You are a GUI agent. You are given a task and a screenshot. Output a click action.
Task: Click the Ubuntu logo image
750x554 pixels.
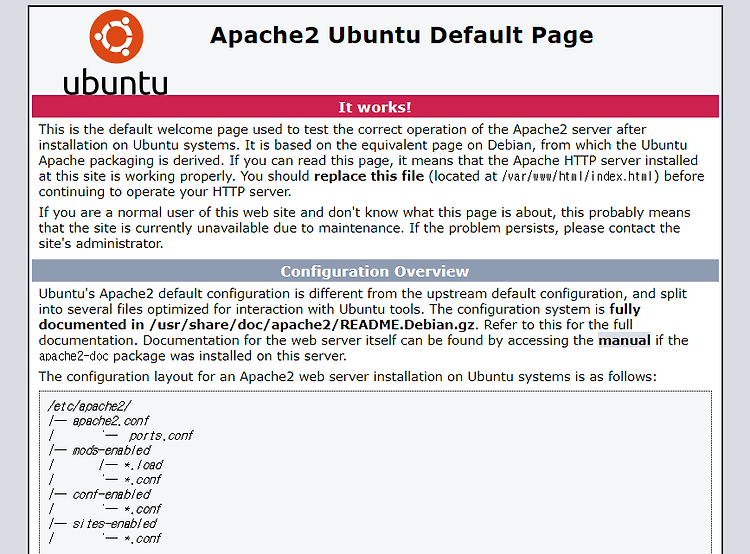click(115, 52)
